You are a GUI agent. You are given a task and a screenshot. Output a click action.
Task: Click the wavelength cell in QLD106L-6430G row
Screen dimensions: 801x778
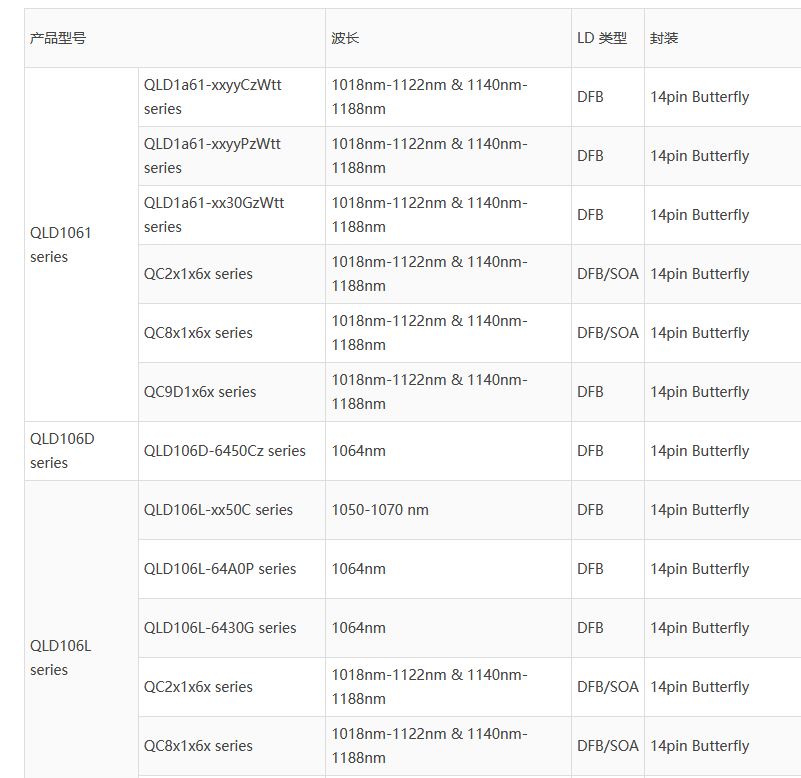pos(359,628)
